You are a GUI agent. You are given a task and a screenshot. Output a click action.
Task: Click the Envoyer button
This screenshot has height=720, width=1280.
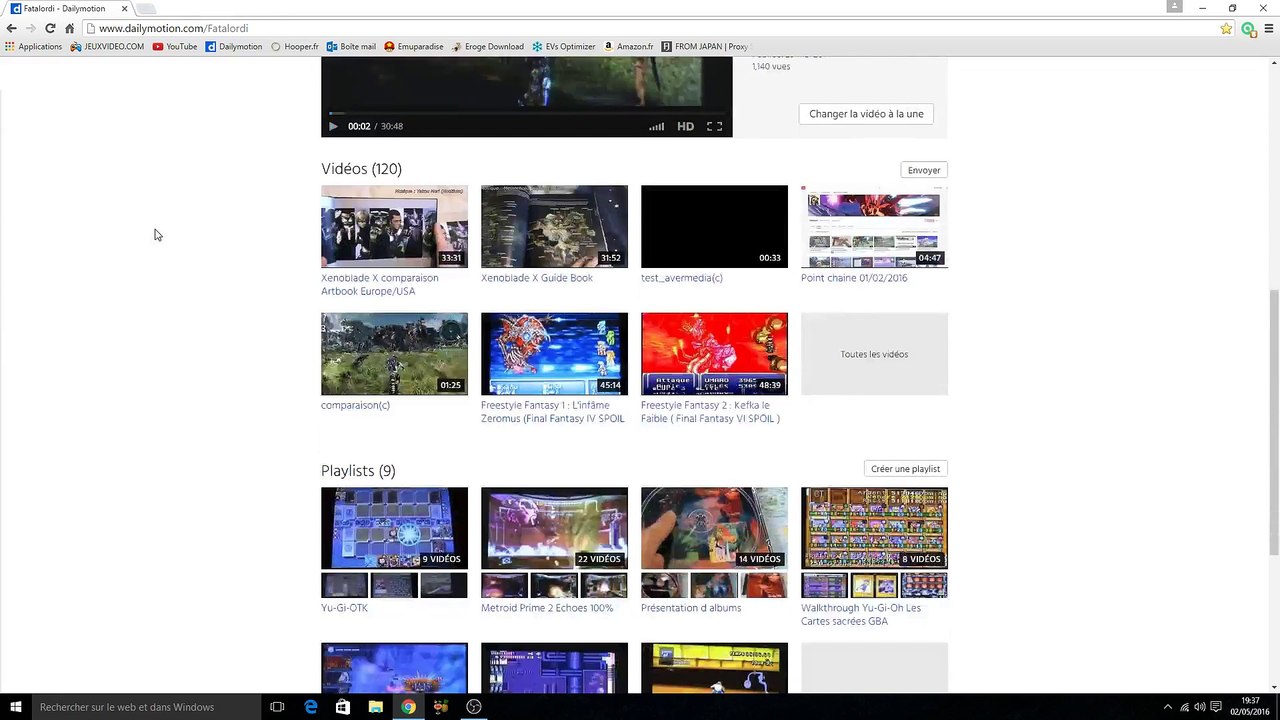924,170
